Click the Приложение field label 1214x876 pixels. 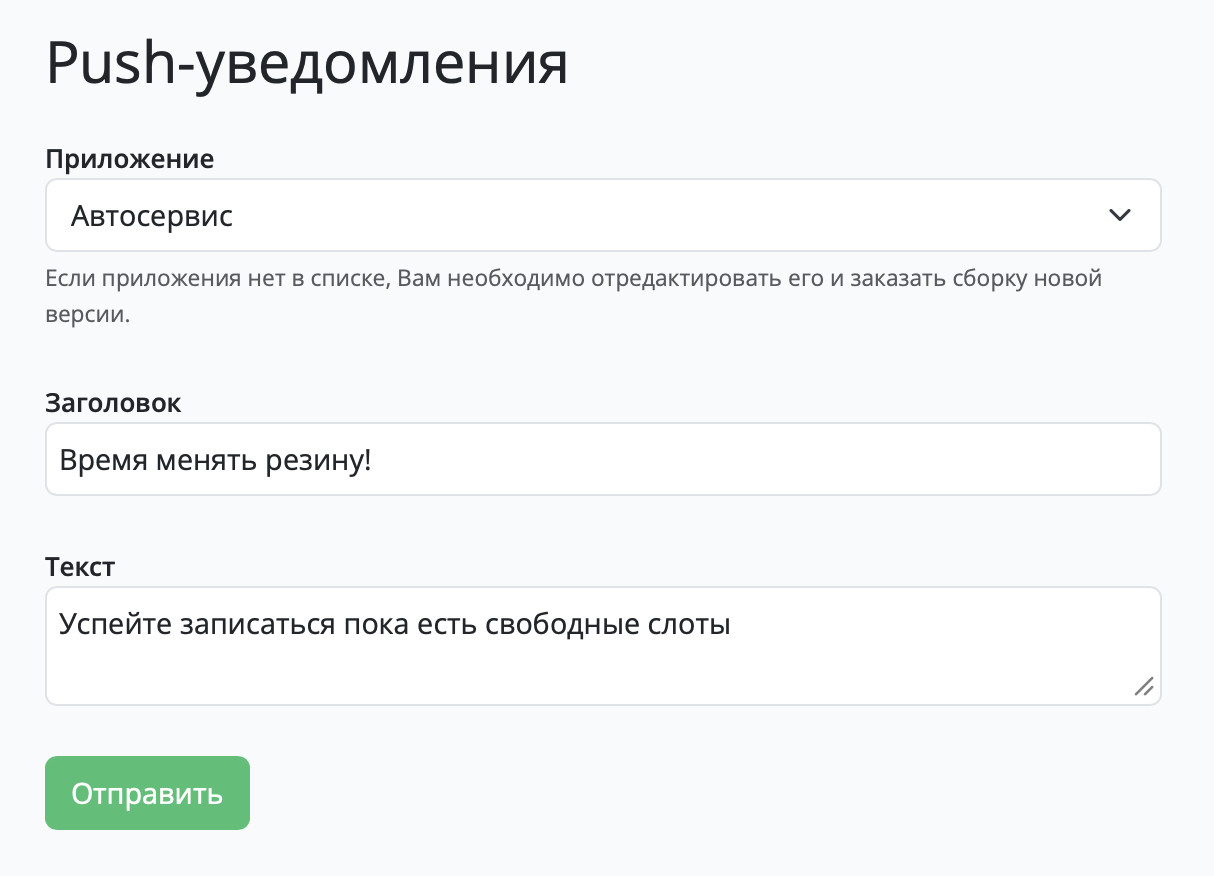[x=130, y=159]
